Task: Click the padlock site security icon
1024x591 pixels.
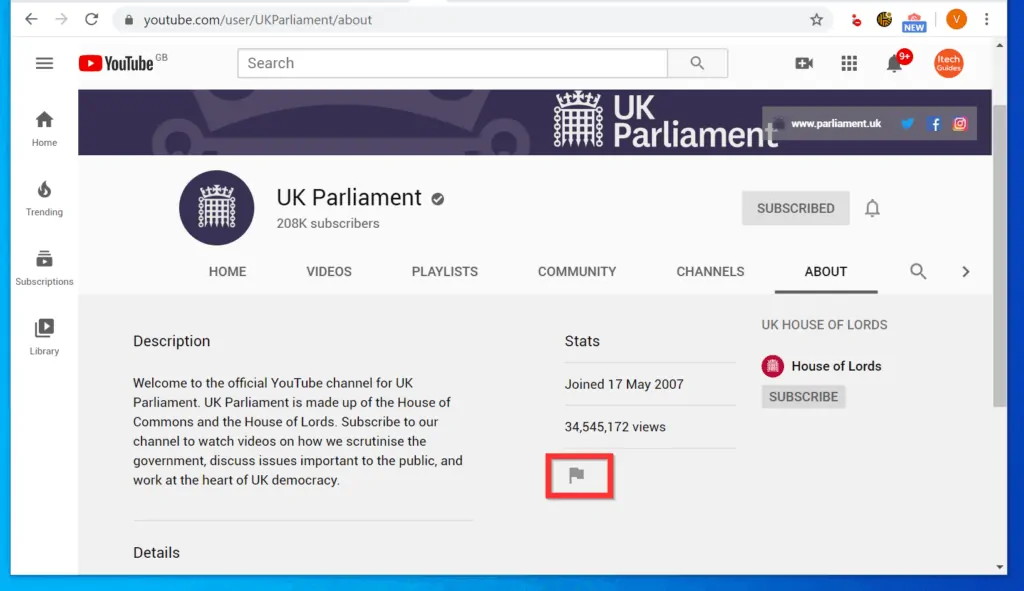Action: click(x=129, y=20)
